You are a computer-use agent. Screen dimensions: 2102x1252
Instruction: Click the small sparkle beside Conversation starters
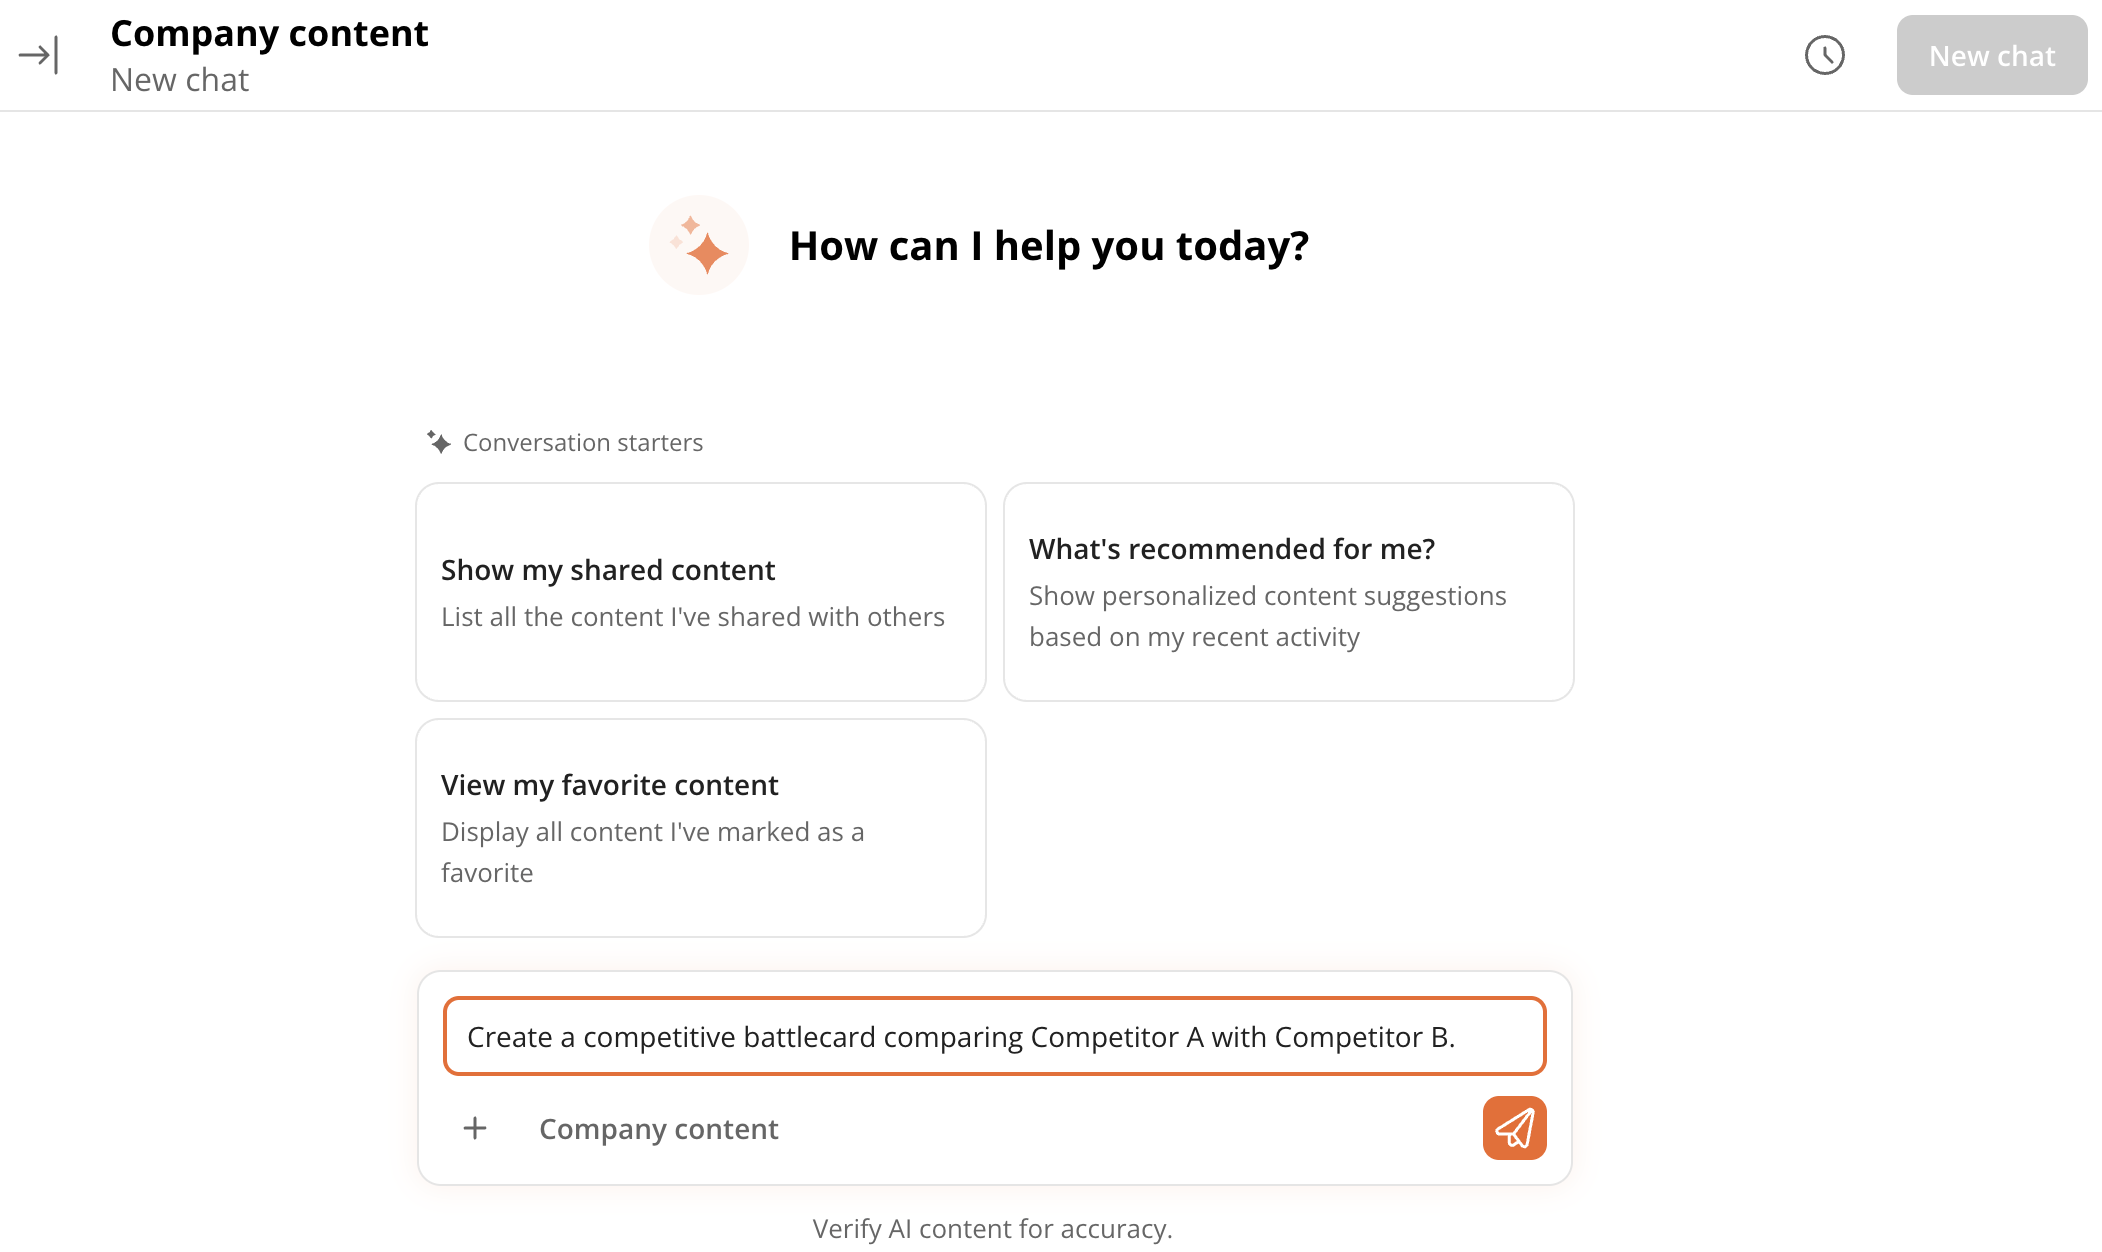point(438,442)
